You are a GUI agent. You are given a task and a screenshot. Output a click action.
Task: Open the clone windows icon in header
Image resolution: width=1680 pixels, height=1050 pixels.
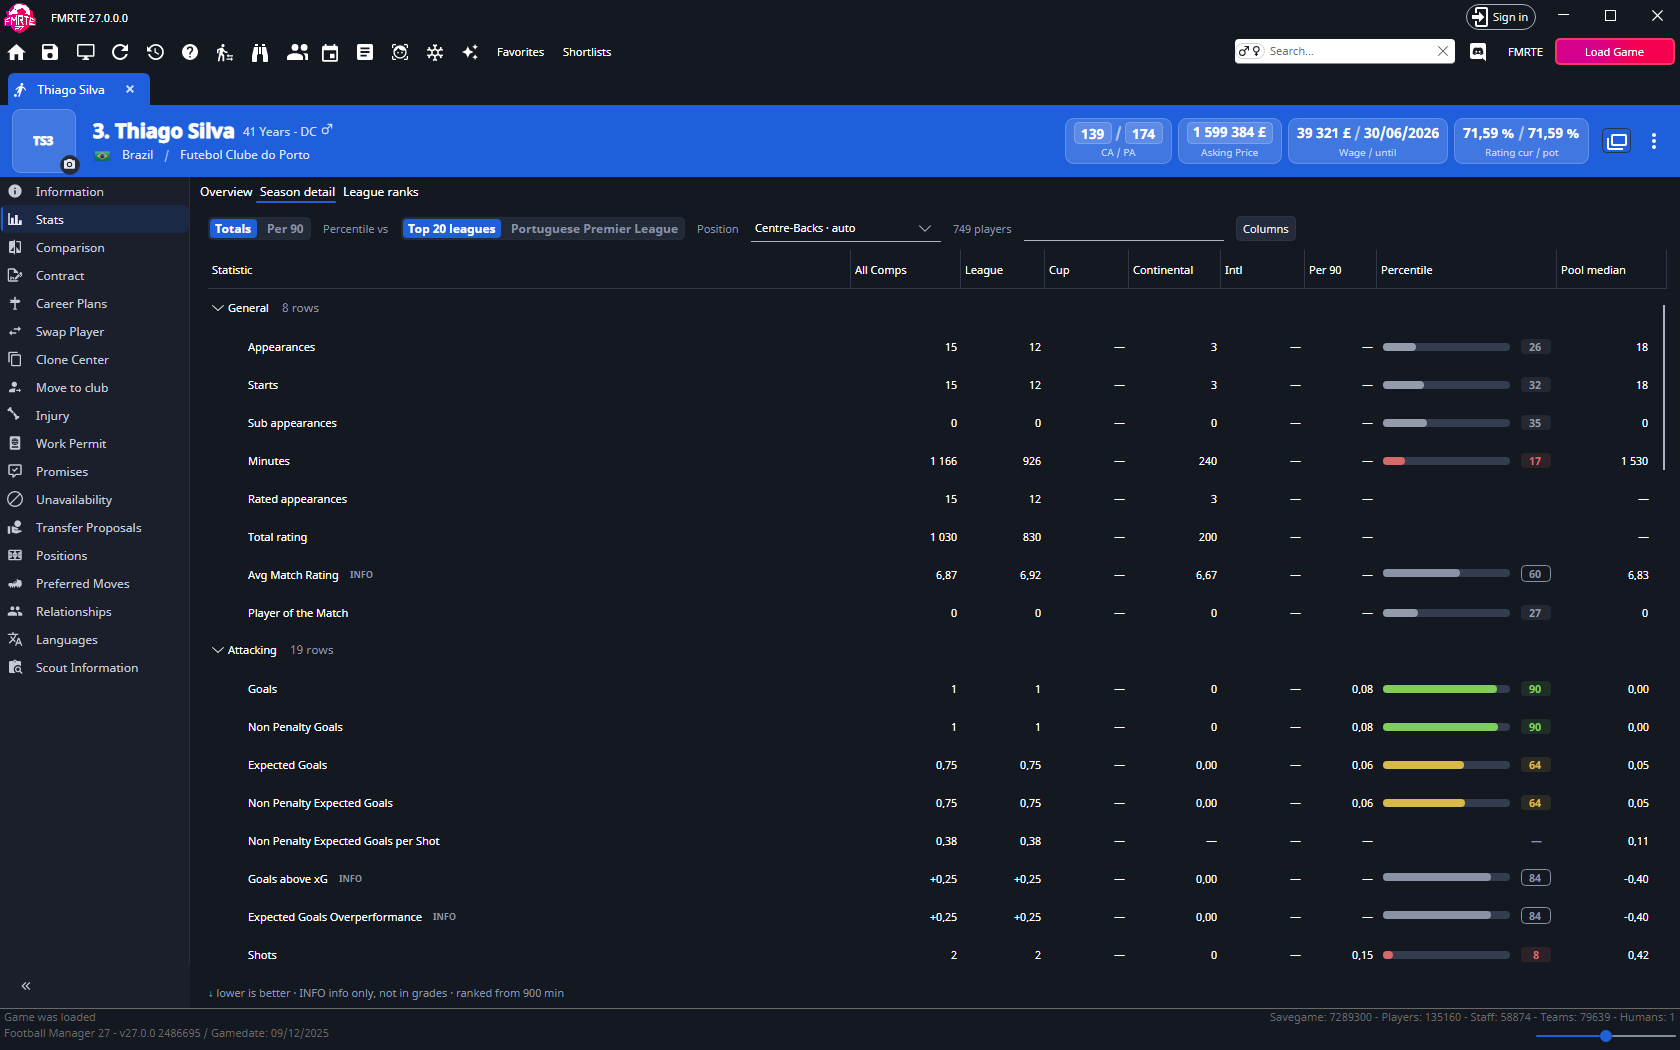click(1617, 141)
